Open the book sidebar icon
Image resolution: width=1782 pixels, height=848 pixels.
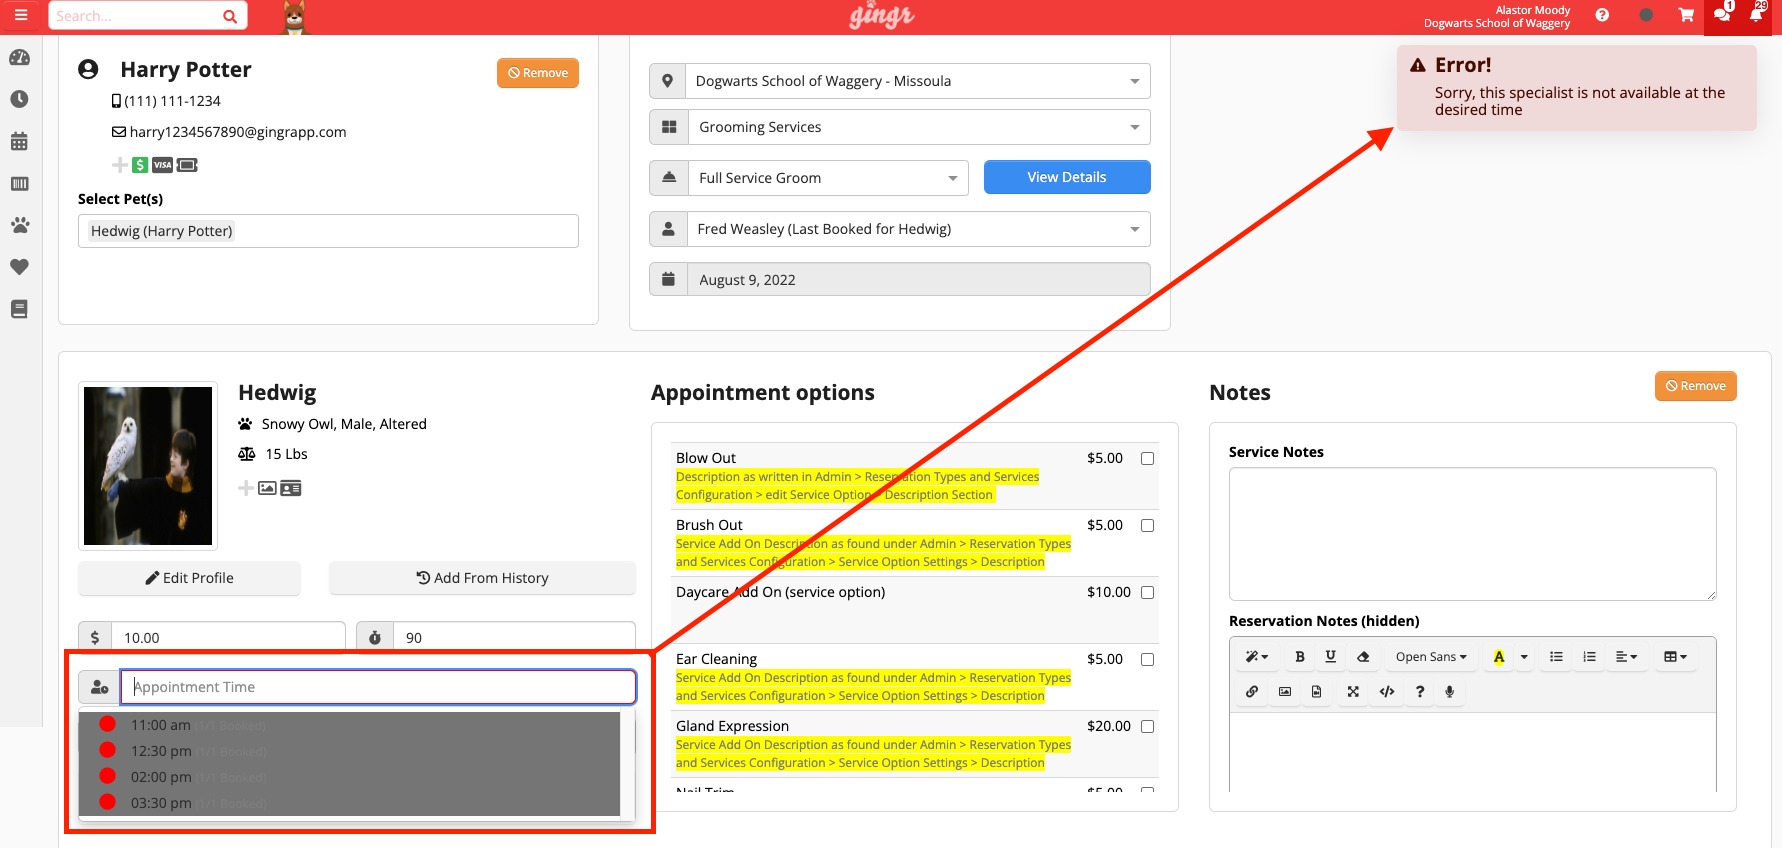19,309
